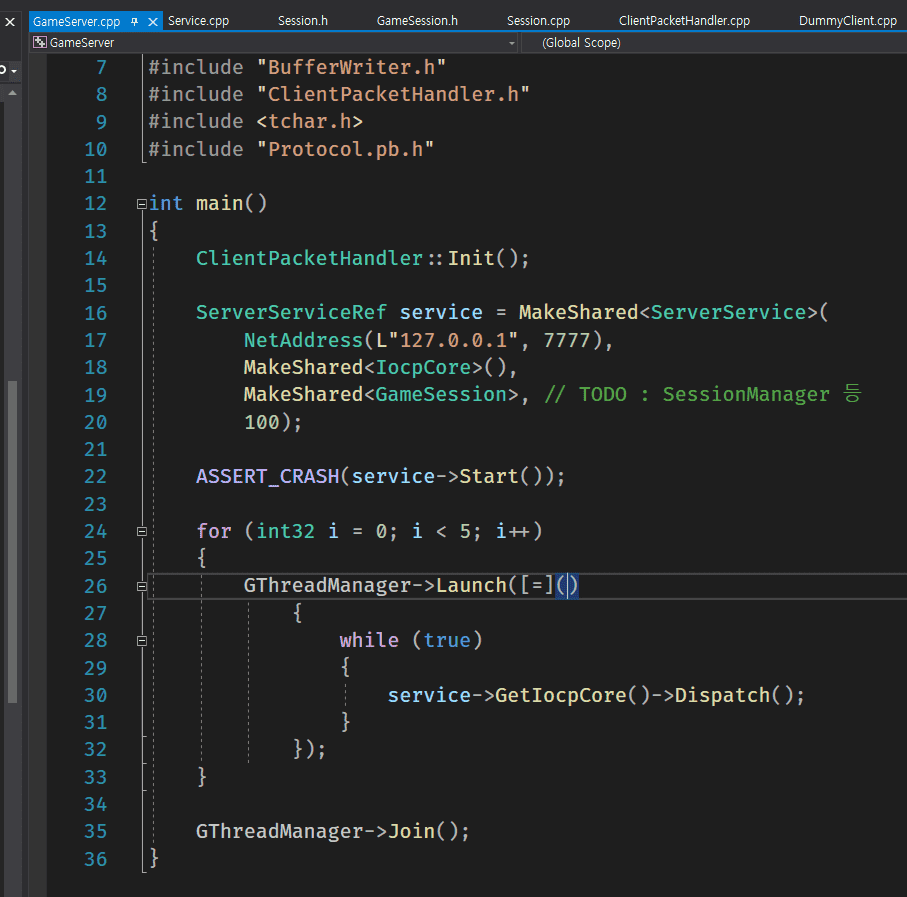907x897 pixels.
Task: Collapse the while (true) block
Action: click(141, 640)
